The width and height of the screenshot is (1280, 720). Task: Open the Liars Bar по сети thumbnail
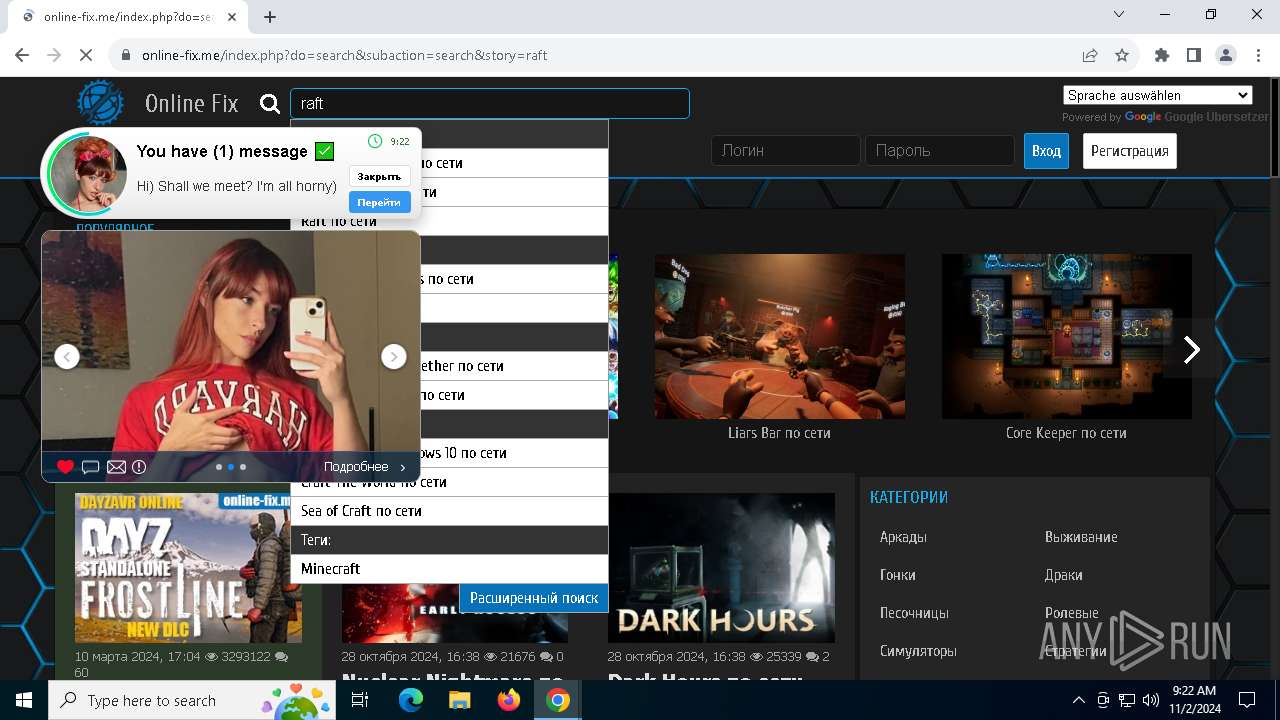click(780, 336)
